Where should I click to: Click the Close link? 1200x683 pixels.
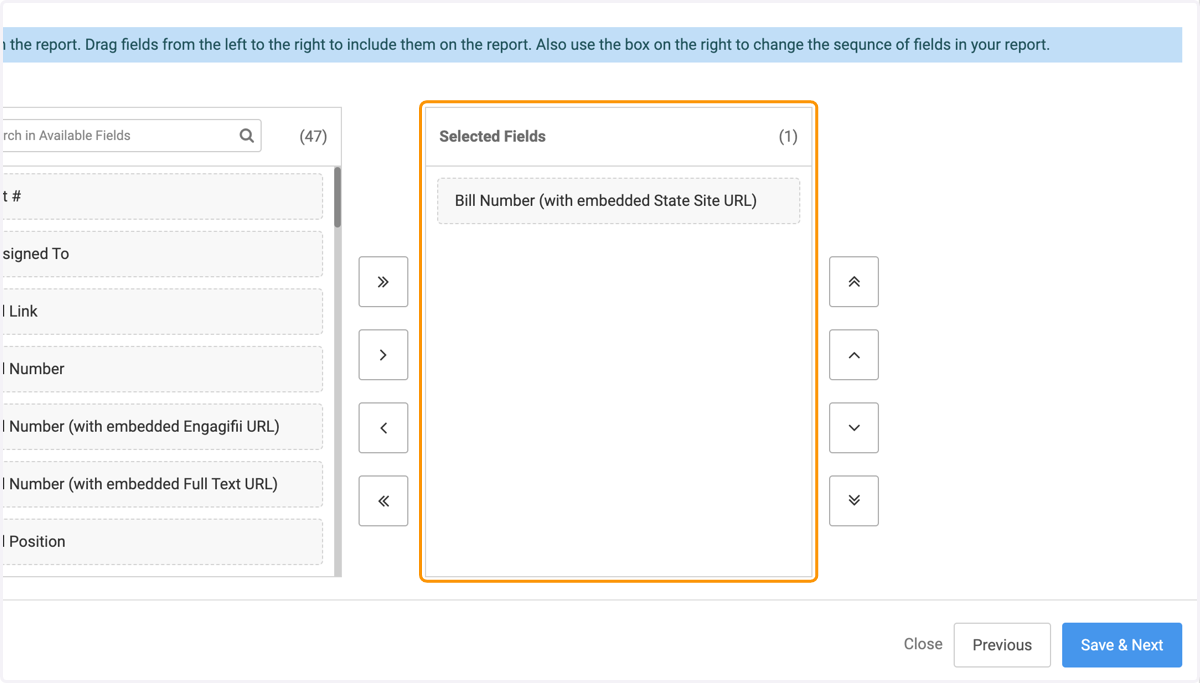click(923, 644)
